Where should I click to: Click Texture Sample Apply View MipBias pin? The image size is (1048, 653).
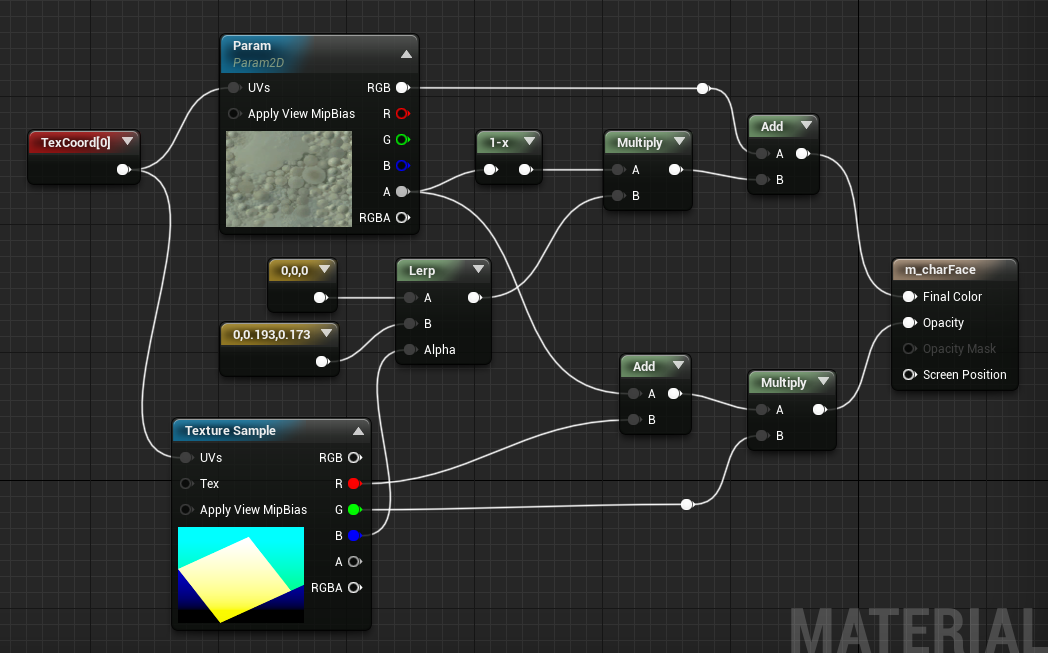pos(186,509)
